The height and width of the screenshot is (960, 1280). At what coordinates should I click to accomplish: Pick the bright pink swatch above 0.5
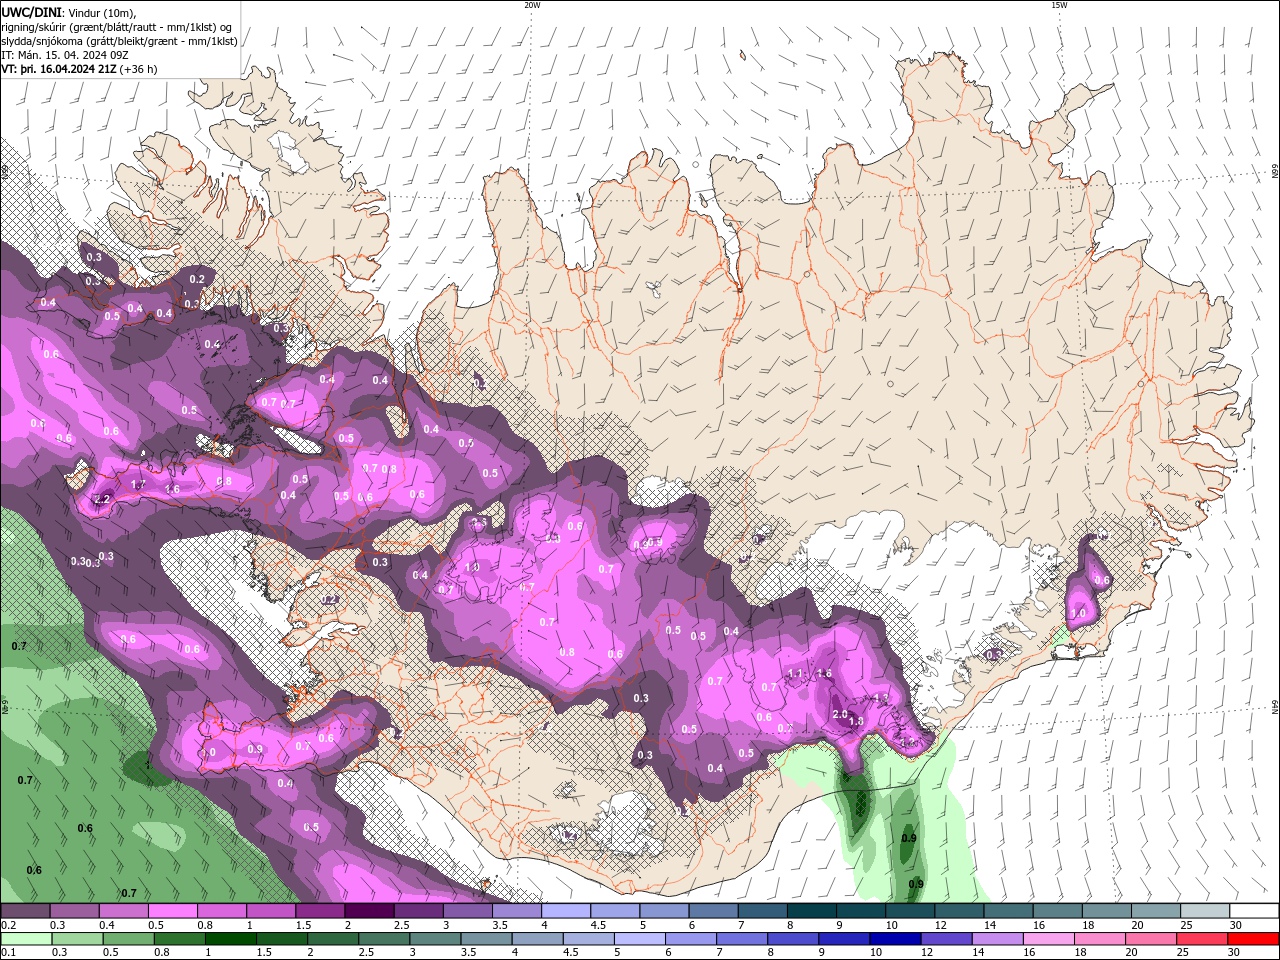pos(172,911)
